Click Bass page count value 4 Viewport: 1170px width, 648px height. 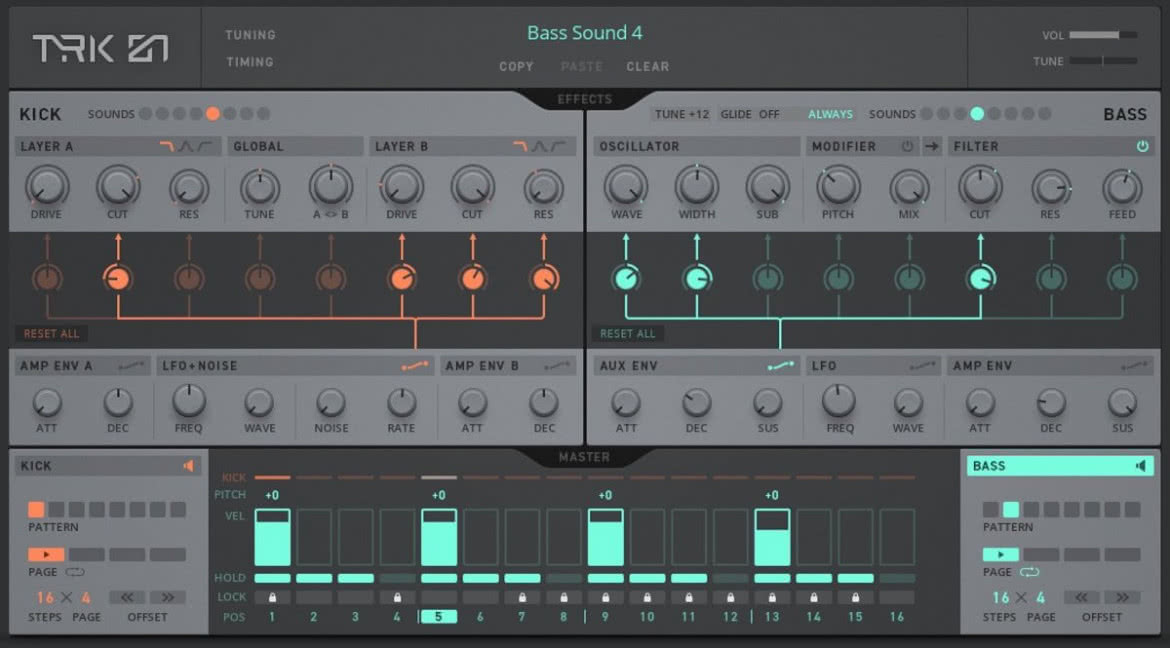(x=1040, y=598)
